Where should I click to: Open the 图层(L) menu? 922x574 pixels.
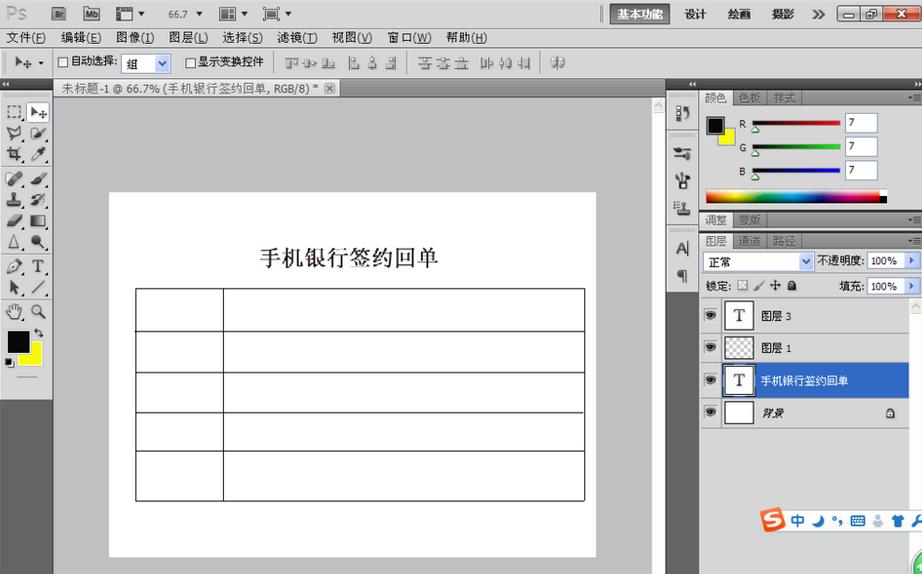pyautogui.click(x=188, y=38)
